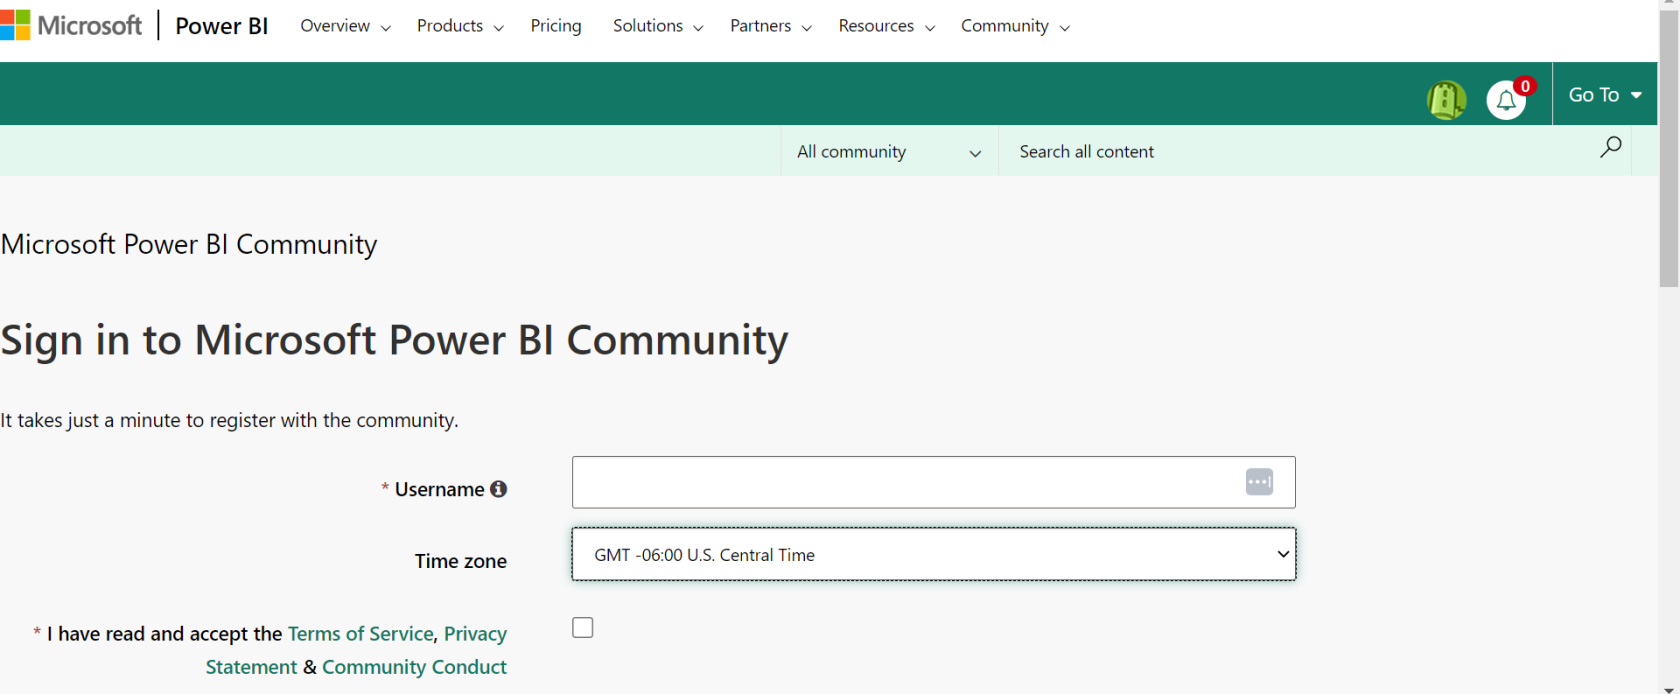The width and height of the screenshot is (1680, 694).
Task: Click the search magnifier icon
Action: click(x=1610, y=148)
